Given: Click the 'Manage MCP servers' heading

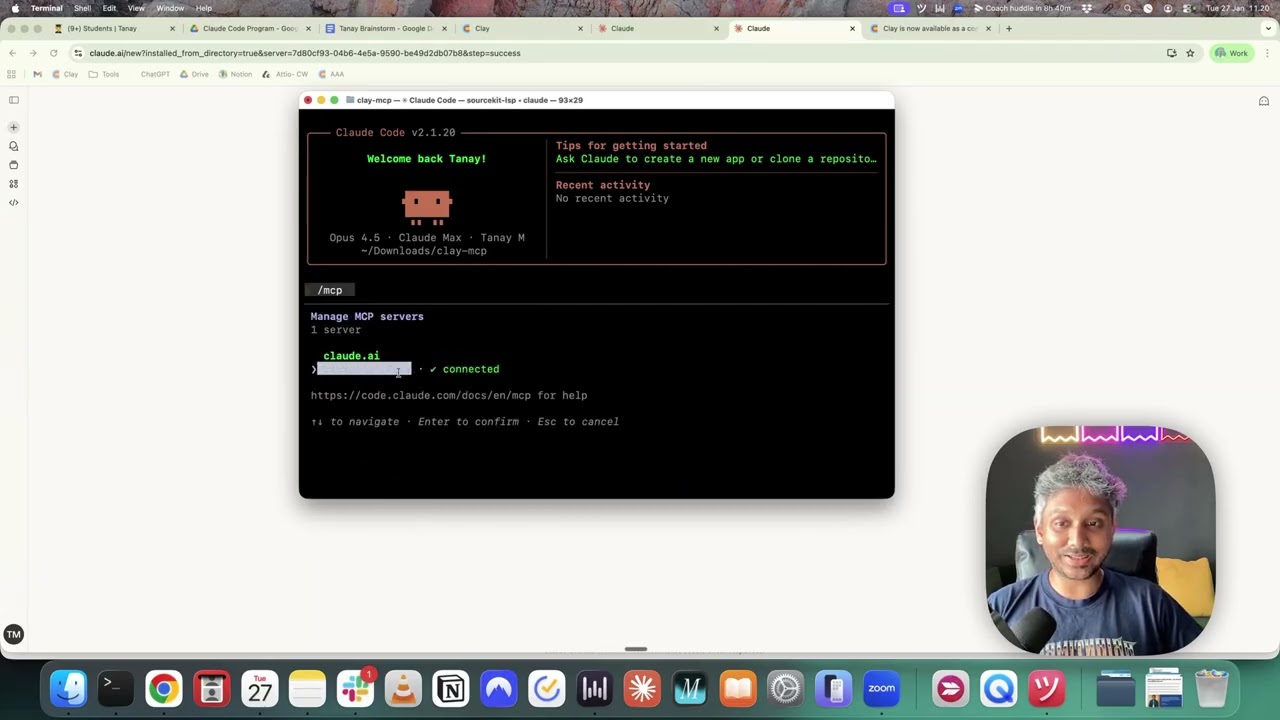Looking at the screenshot, I should [367, 316].
